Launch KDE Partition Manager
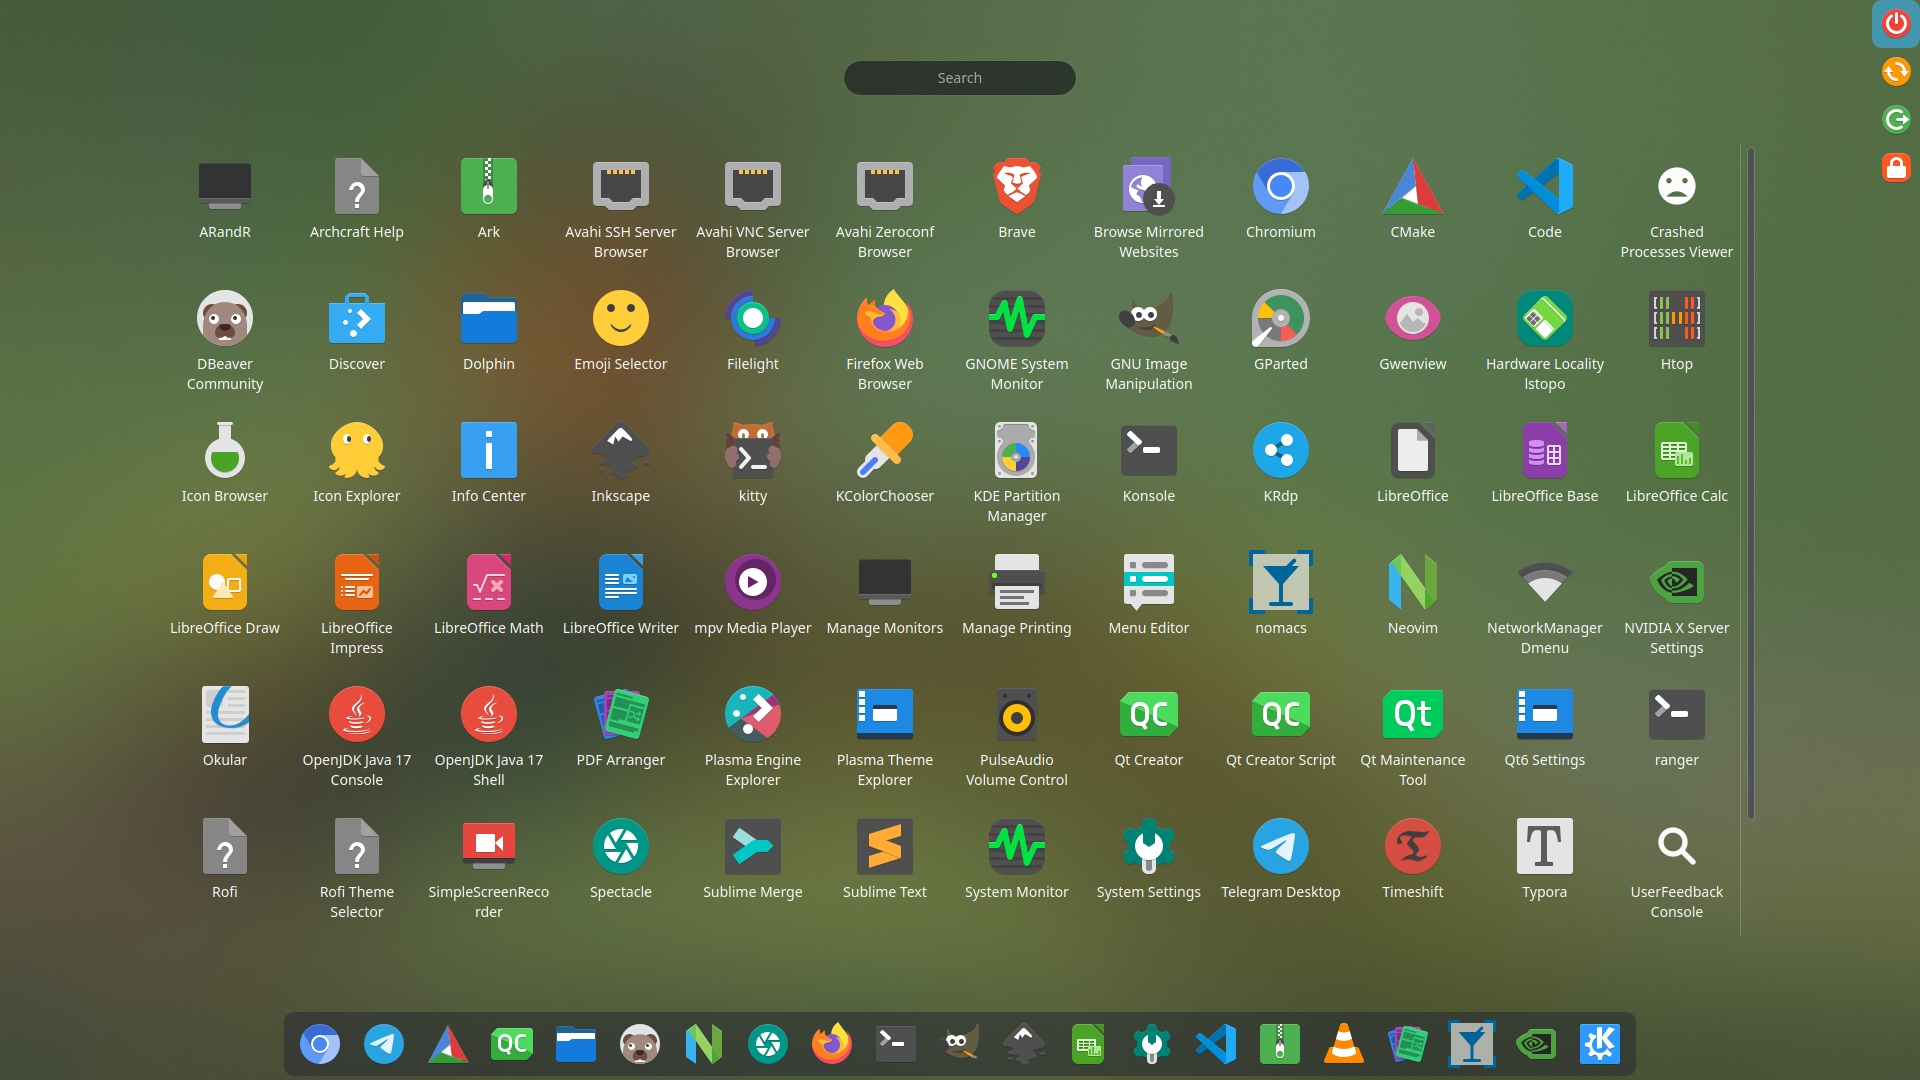1920x1080 pixels. coord(1017,472)
